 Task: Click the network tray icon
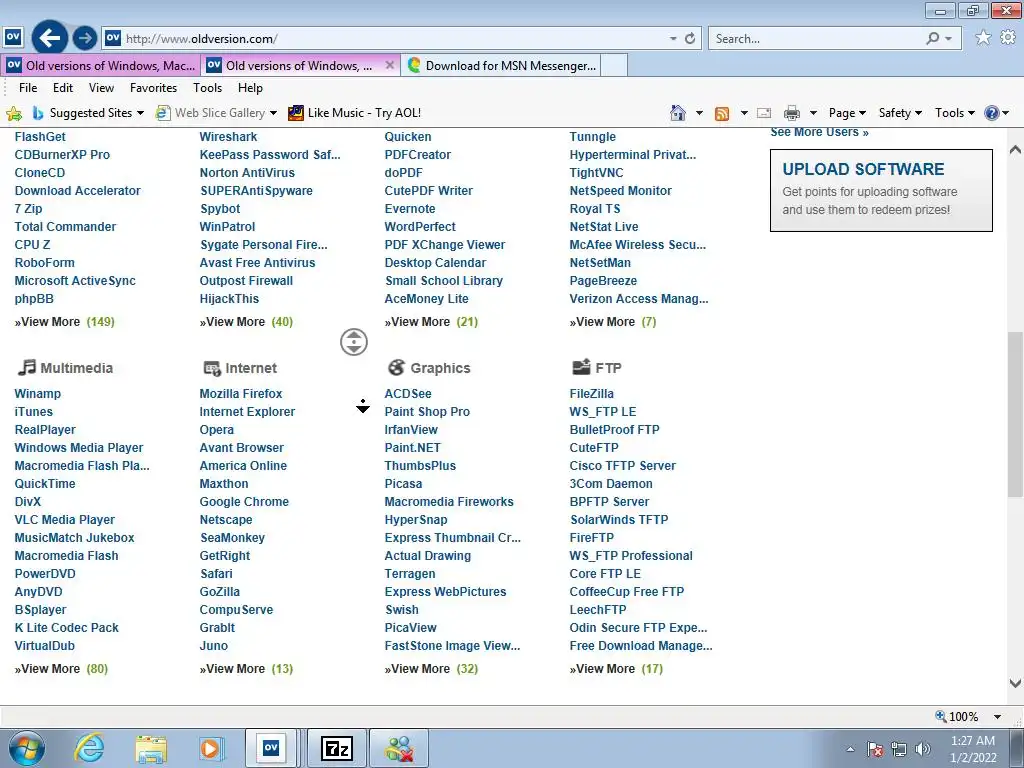click(x=899, y=749)
